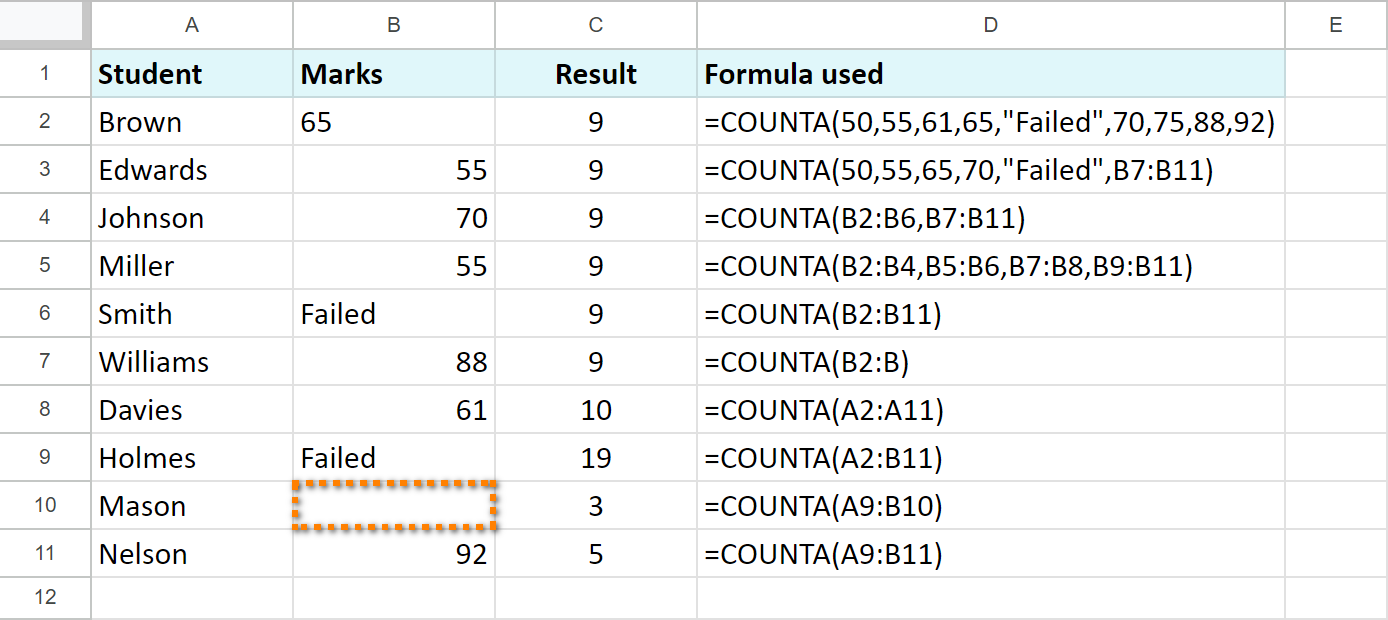Image resolution: width=1388 pixels, height=620 pixels.
Task: Select Nelson's marks cell containing 92
Action: pyautogui.click(x=393, y=553)
